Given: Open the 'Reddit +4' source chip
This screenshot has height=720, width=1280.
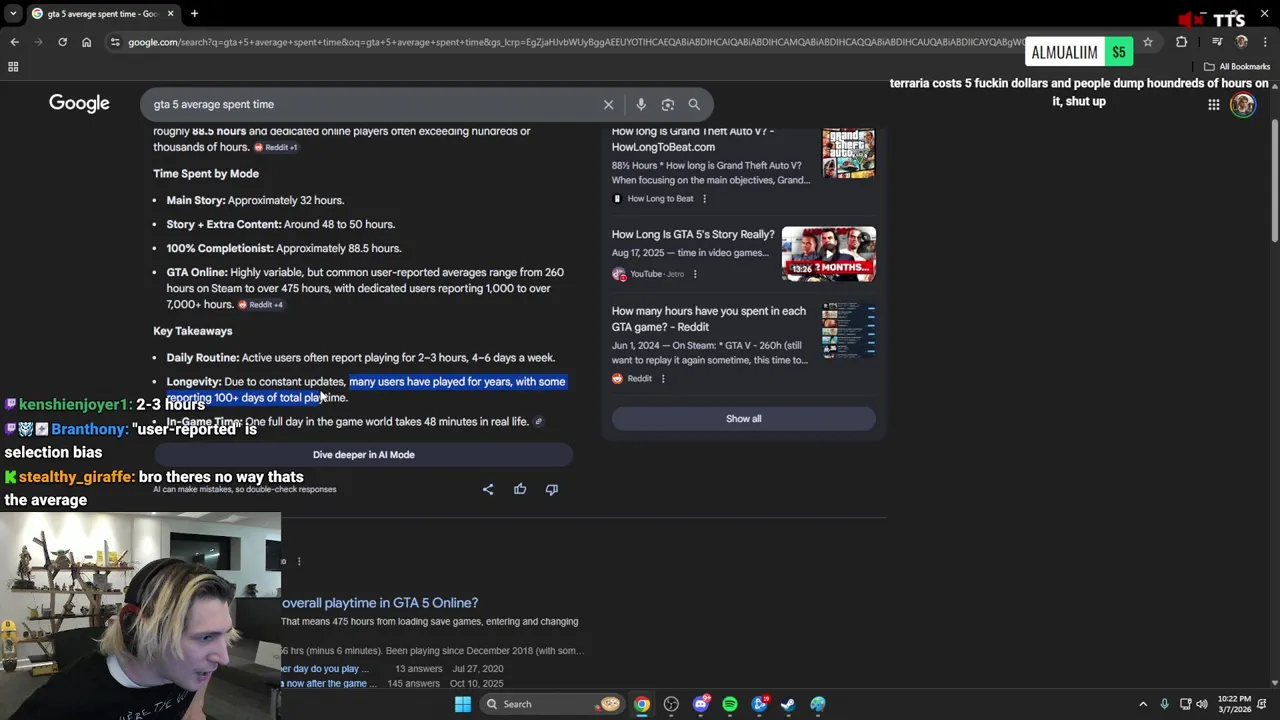Looking at the screenshot, I should [260, 305].
